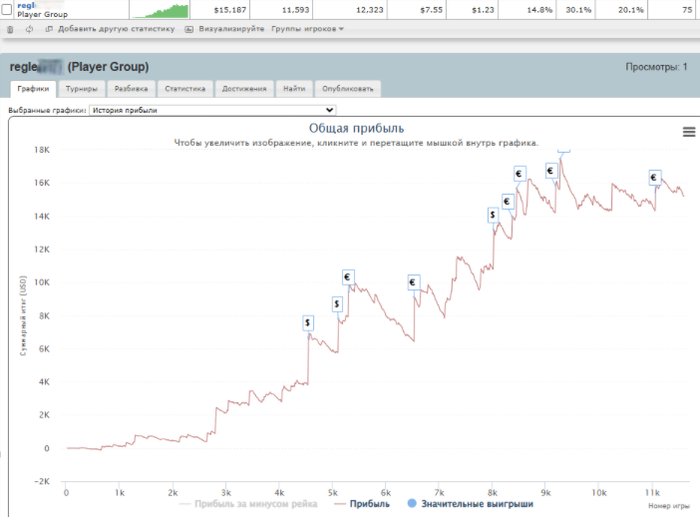Click the icon beside 'Добавить другую статистику'

pyautogui.click(x=49, y=29)
